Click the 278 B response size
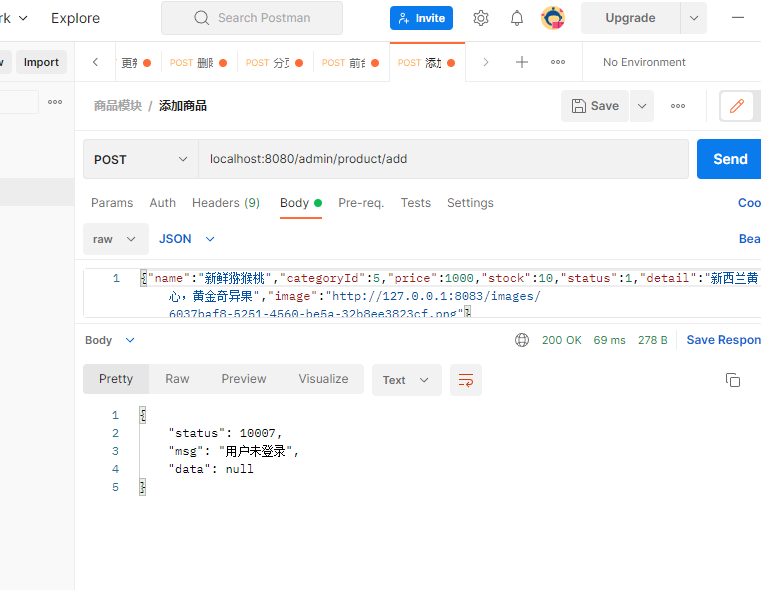 pos(653,340)
